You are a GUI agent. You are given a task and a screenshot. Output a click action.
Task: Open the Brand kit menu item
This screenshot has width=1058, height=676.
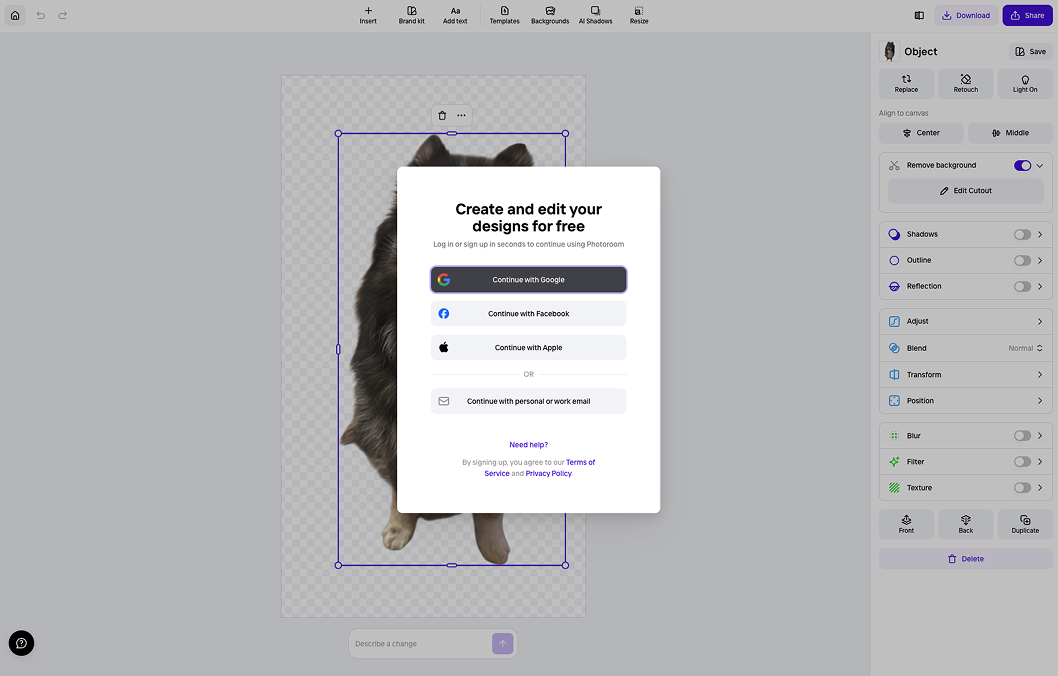pos(412,16)
